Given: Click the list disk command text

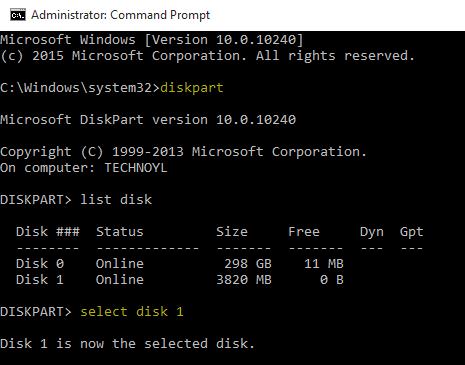Looking at the screenshot, I should click(x=116, y=200).
